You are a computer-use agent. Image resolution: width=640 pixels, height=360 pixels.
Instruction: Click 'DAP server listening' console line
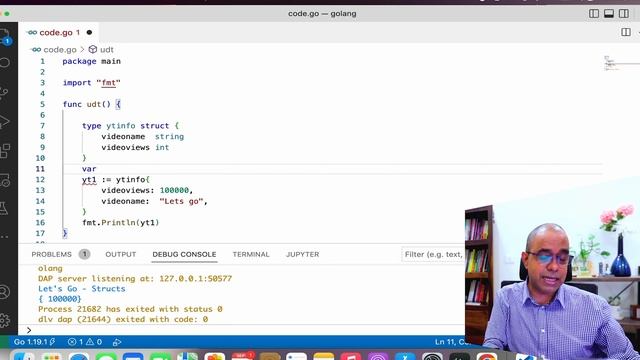coord(135,278)
